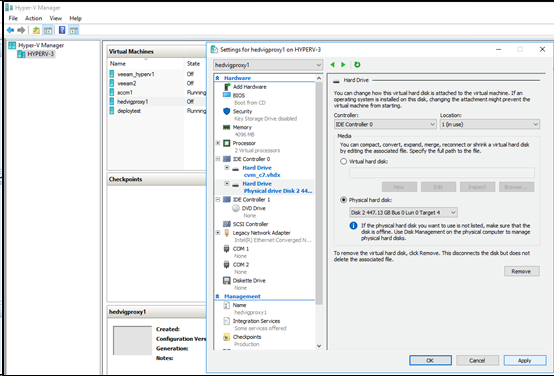Image resolution: width=554 pixels, height=376 pixels.
Task: Open the View menu
Action: click(x=55, y=18)
